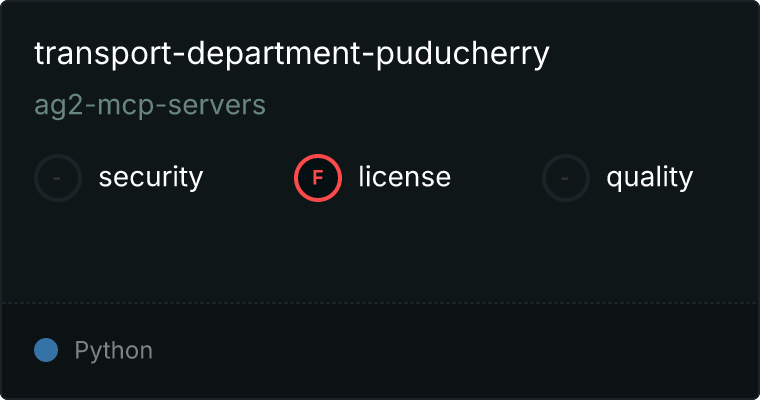Click the word transport in the title
Viewport: 760px width, 400px height.
pos(103,54)
